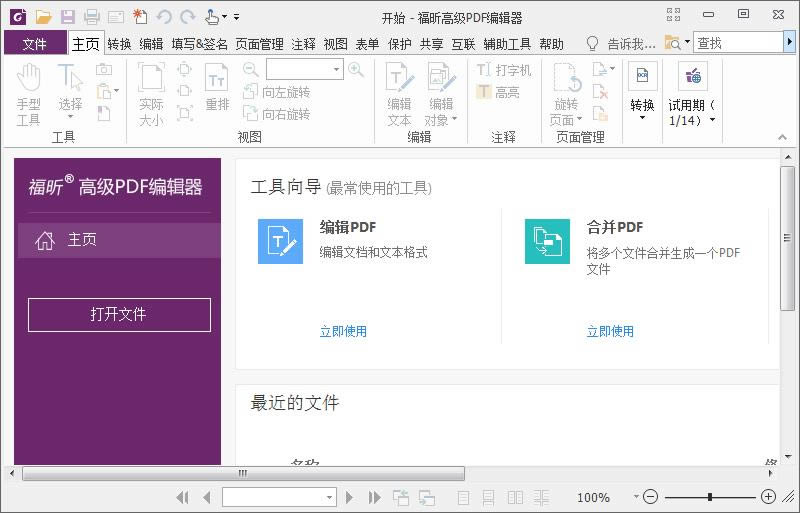800x513 pixels.
Task: Open the 100% zoom dropdown in status bar
Action: pyautogui.click(x=636, y=496)
